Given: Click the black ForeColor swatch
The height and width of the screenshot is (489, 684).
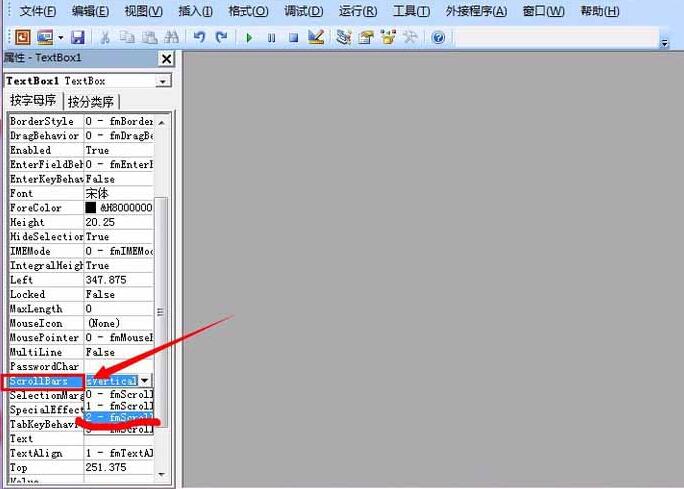Looking at the screenshot, I should (x=91, y=208).
